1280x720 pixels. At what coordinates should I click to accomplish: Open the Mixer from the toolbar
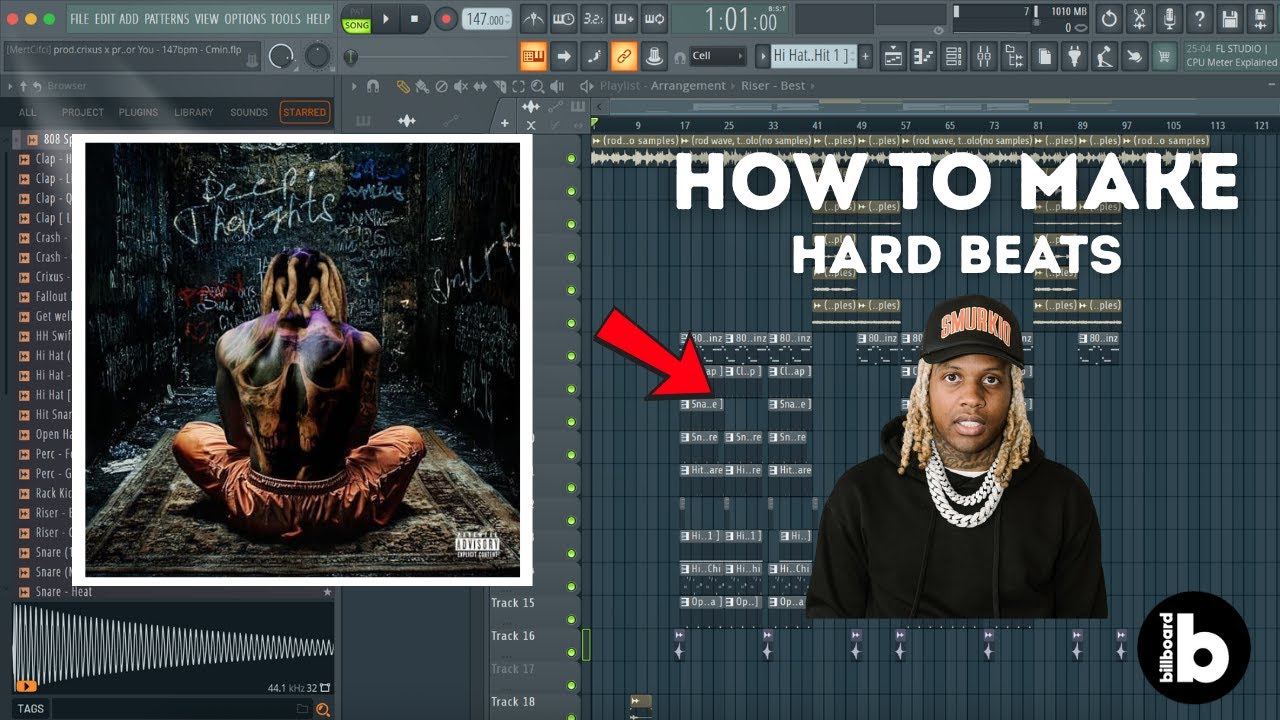[983, 56]
